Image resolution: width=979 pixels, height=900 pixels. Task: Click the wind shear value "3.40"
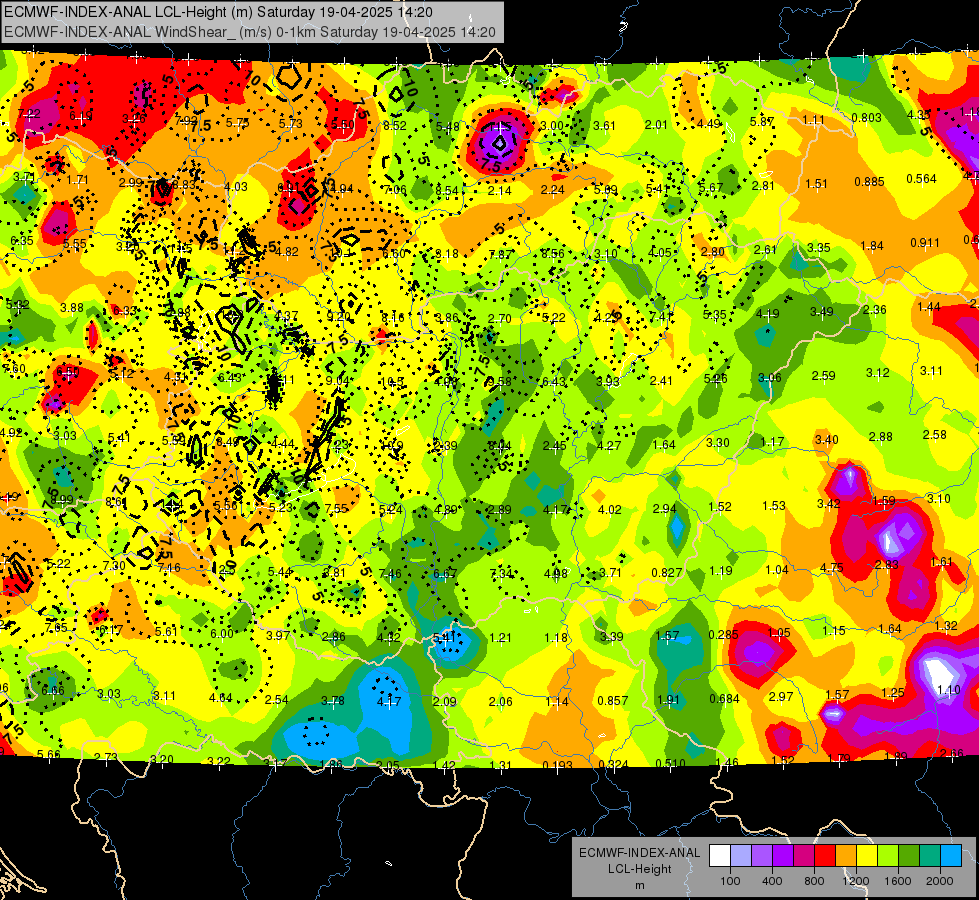[x=826, y=440]
